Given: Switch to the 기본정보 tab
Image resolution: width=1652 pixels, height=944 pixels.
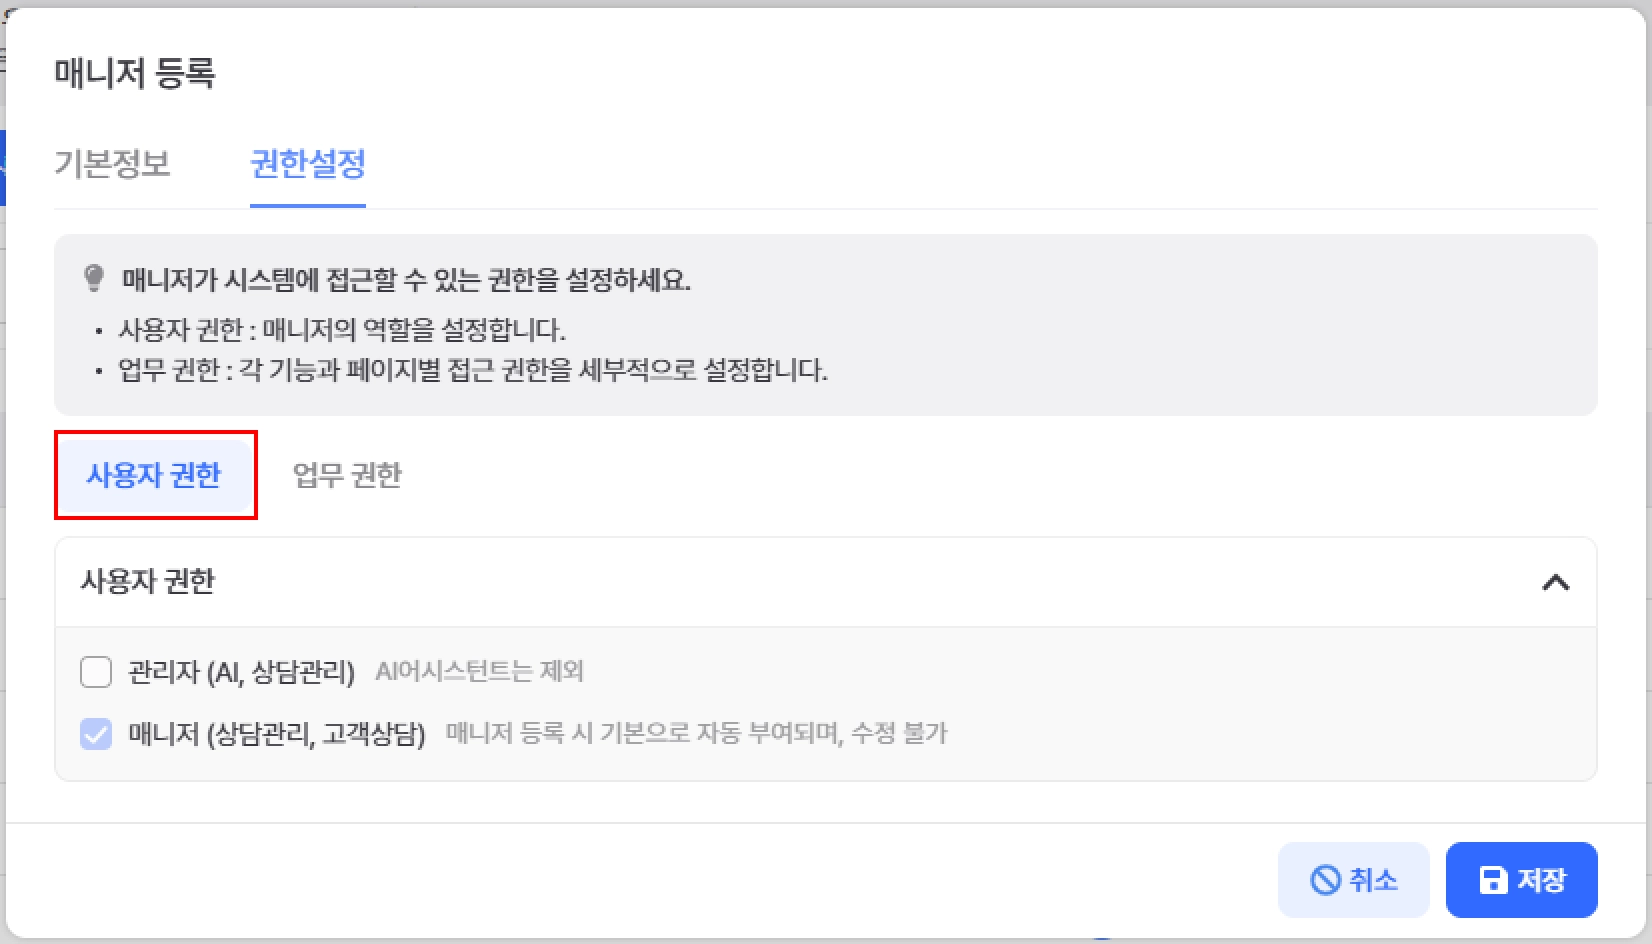Looking at the screenshot, I should tap(112, 163).
